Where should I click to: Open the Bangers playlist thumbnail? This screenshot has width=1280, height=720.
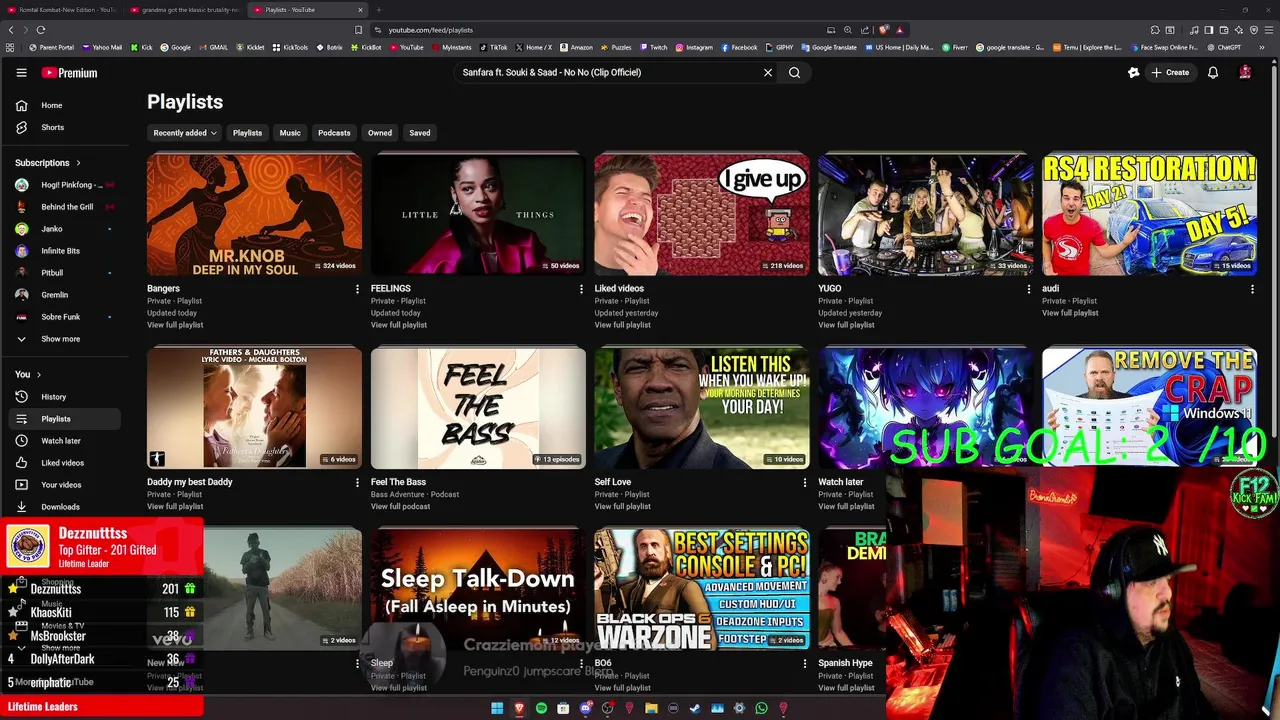click(254, 215)
